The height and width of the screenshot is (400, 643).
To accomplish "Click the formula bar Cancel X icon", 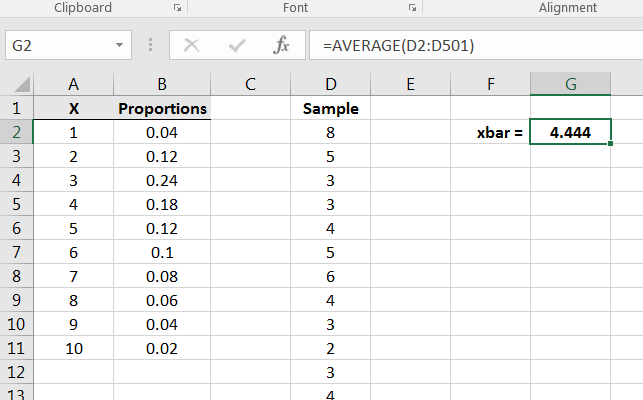I will tap(192, 46).
